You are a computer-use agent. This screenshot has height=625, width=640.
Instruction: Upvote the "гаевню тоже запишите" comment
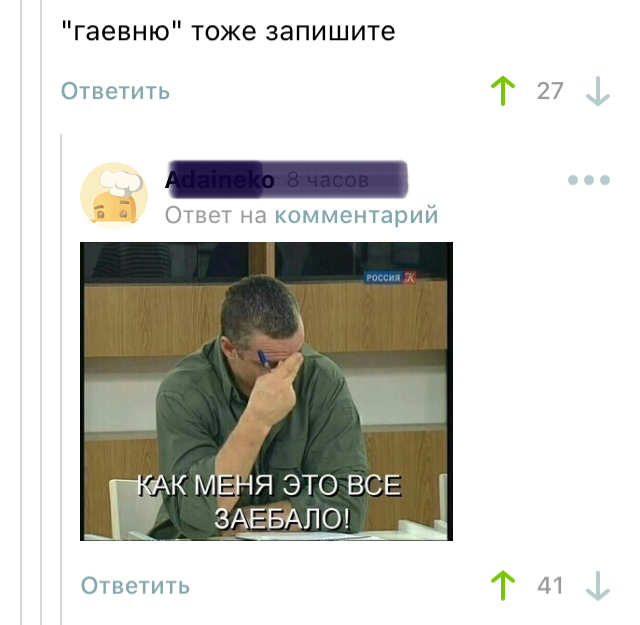(503, 91)
